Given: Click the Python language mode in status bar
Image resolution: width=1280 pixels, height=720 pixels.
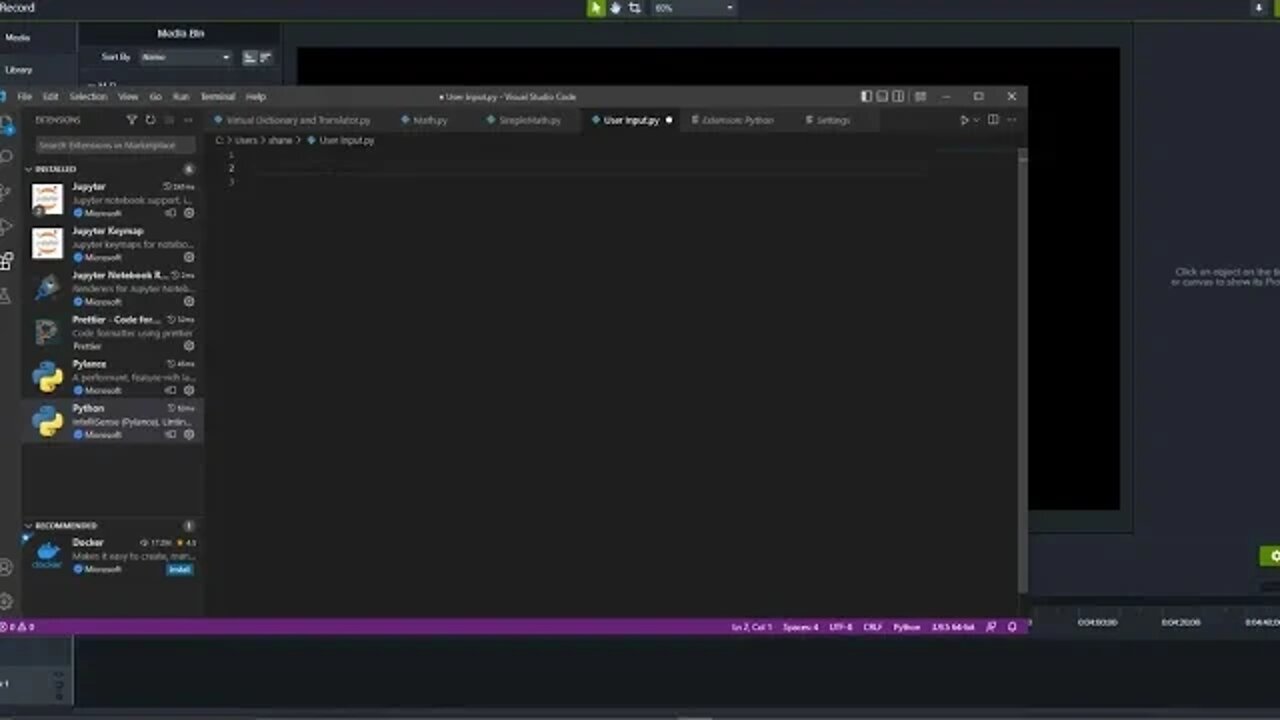Looking at the screenshot, I should tap(906, 627).
